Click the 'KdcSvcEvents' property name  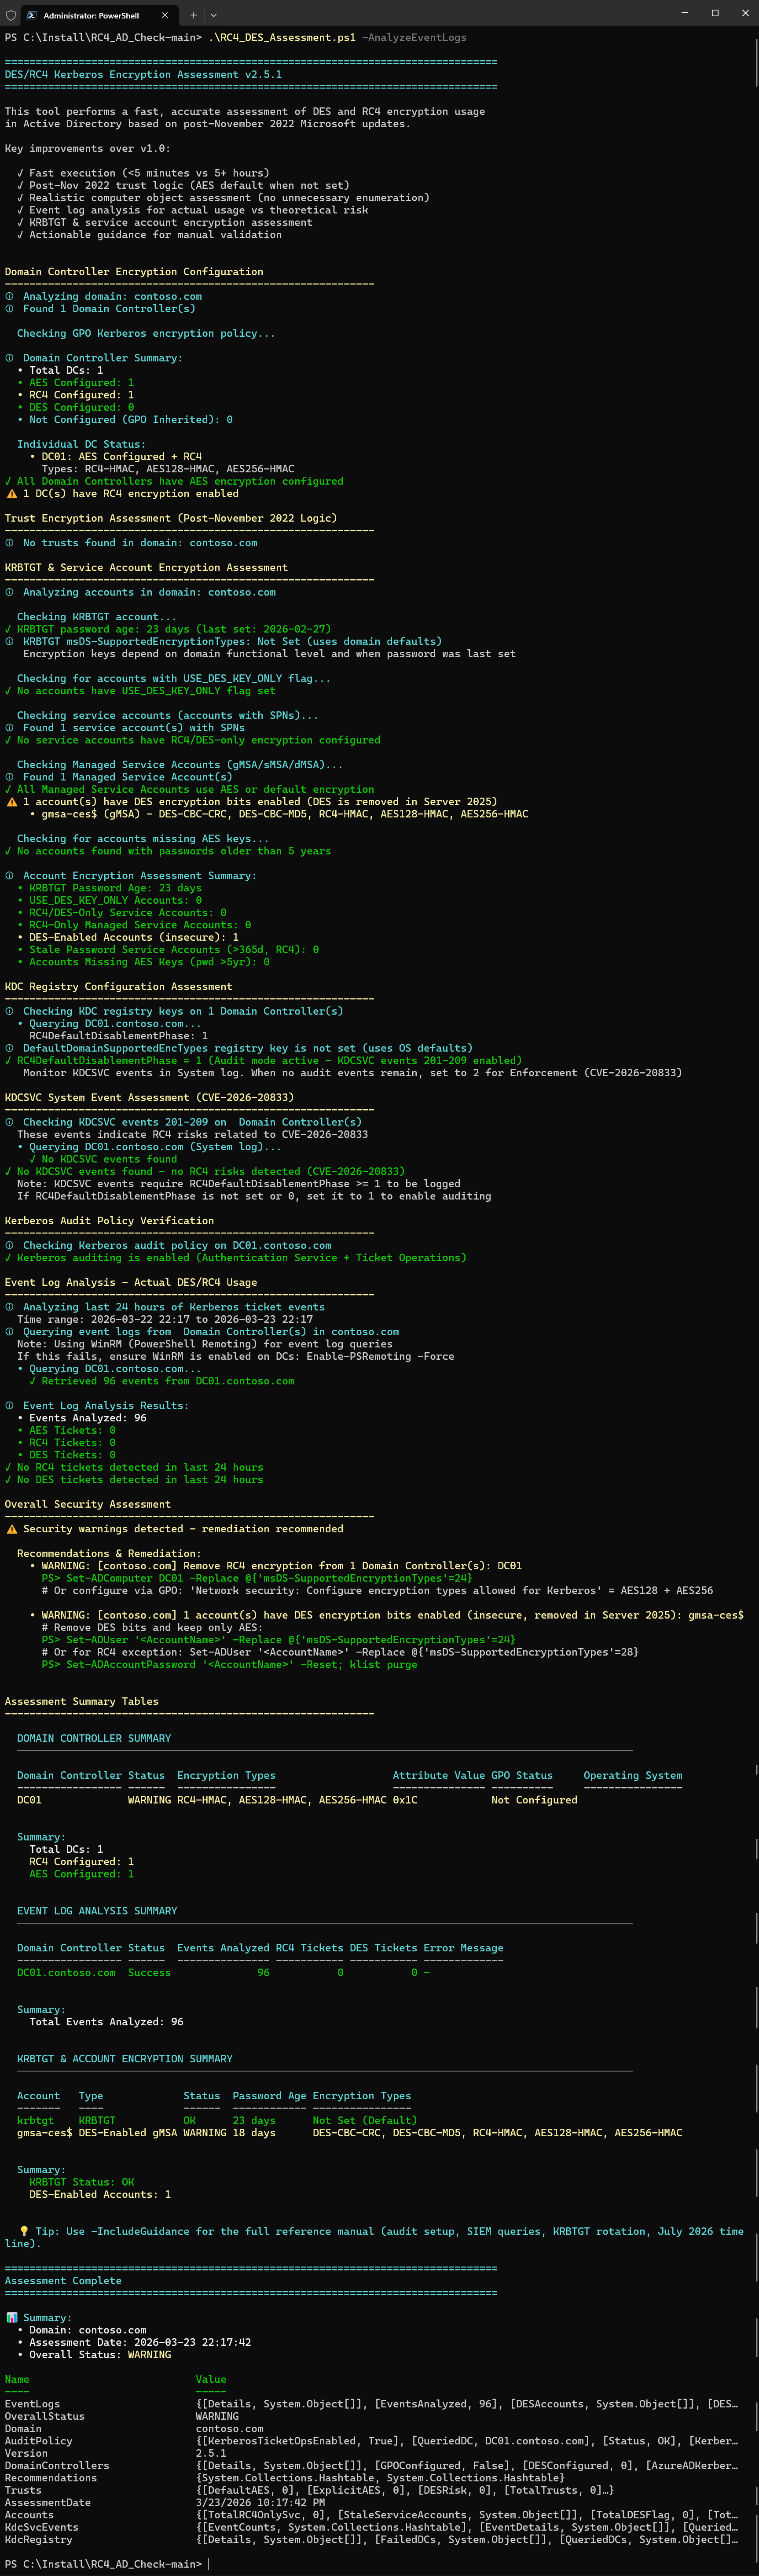click(41, 2527)
